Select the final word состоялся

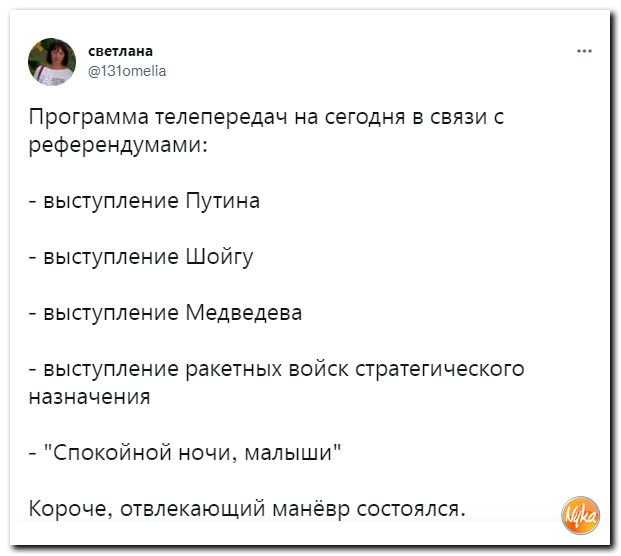(x=411, y=509)
